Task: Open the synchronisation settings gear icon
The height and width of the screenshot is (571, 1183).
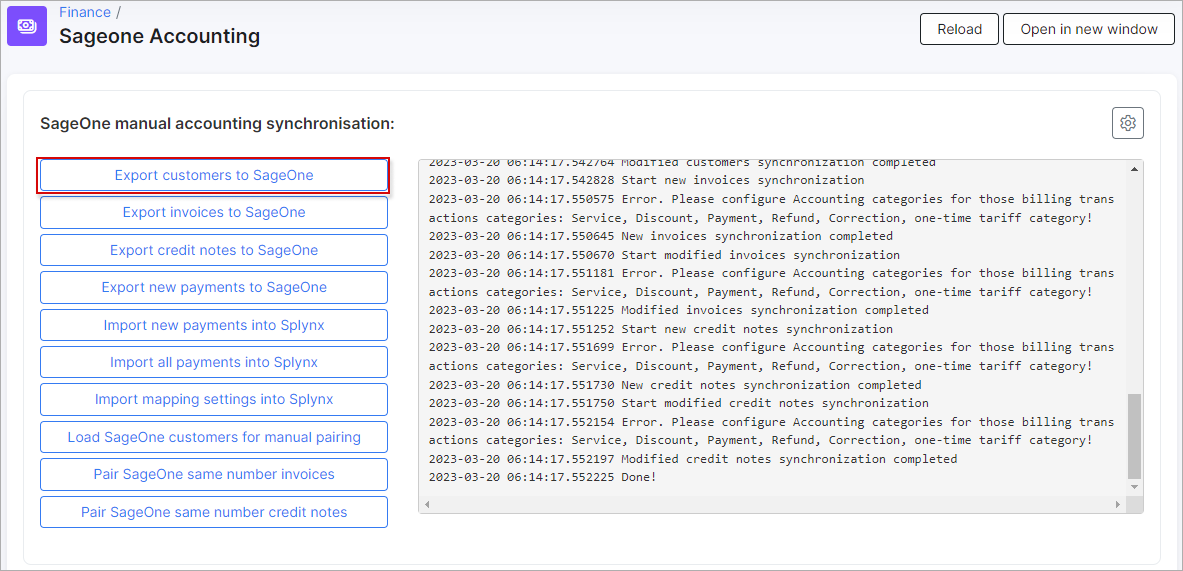Action: [1127, 123]
